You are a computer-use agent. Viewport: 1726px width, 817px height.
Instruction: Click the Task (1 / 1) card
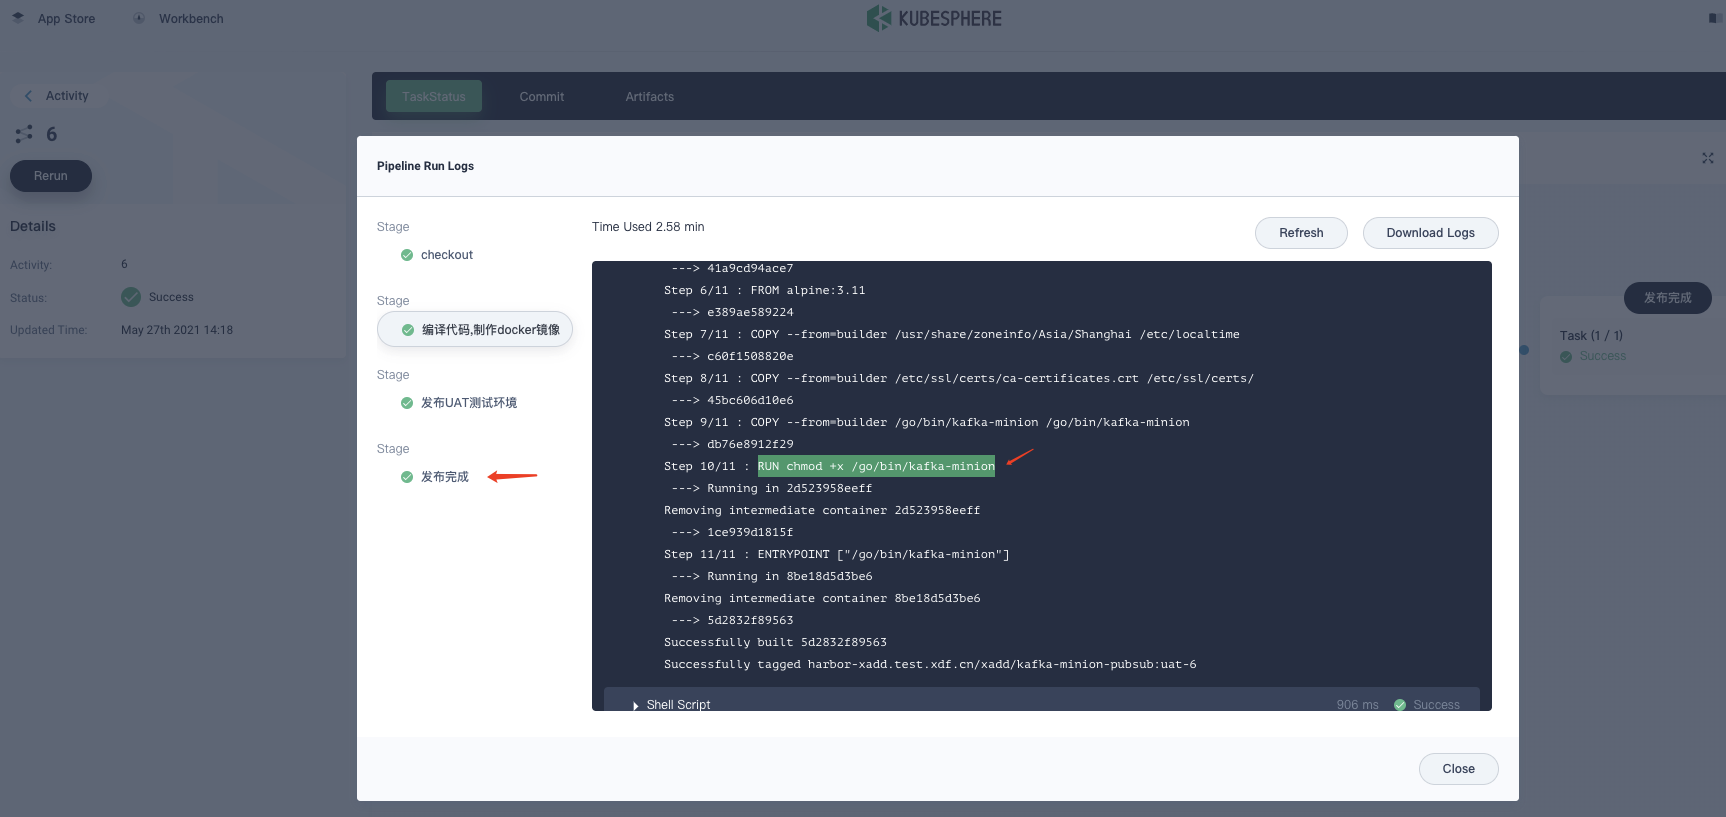[1633, 345]
